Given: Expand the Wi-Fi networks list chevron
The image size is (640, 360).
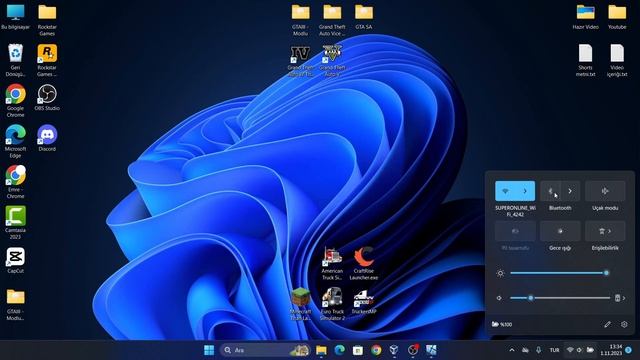Looking at the screenshot, I should click(525, 191).
